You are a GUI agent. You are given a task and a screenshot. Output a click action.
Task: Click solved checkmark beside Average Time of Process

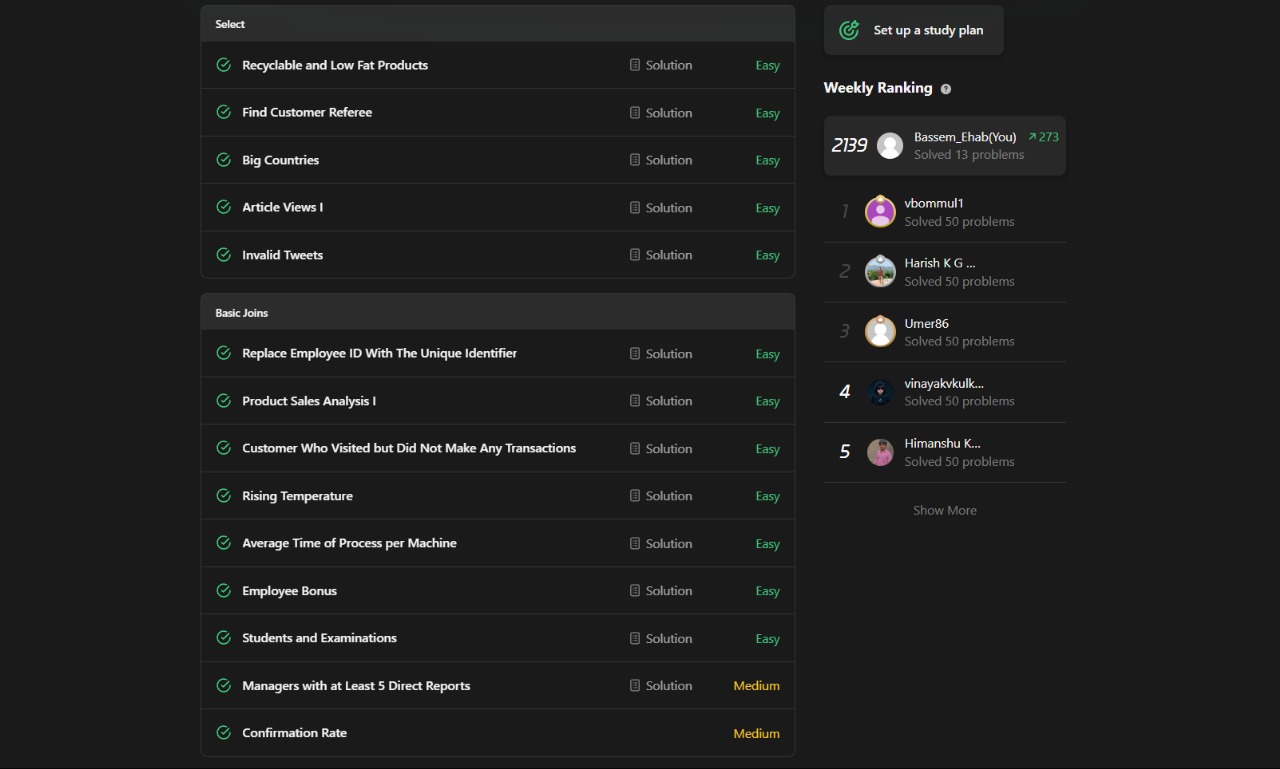[224, 543]
